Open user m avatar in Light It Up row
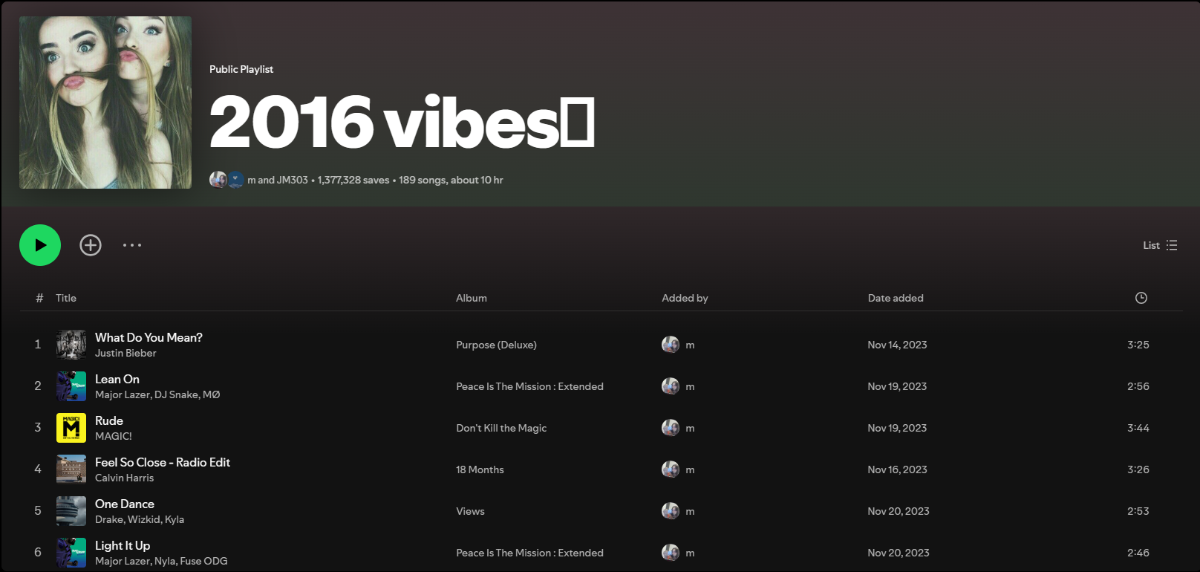 [x=670, y=553]
